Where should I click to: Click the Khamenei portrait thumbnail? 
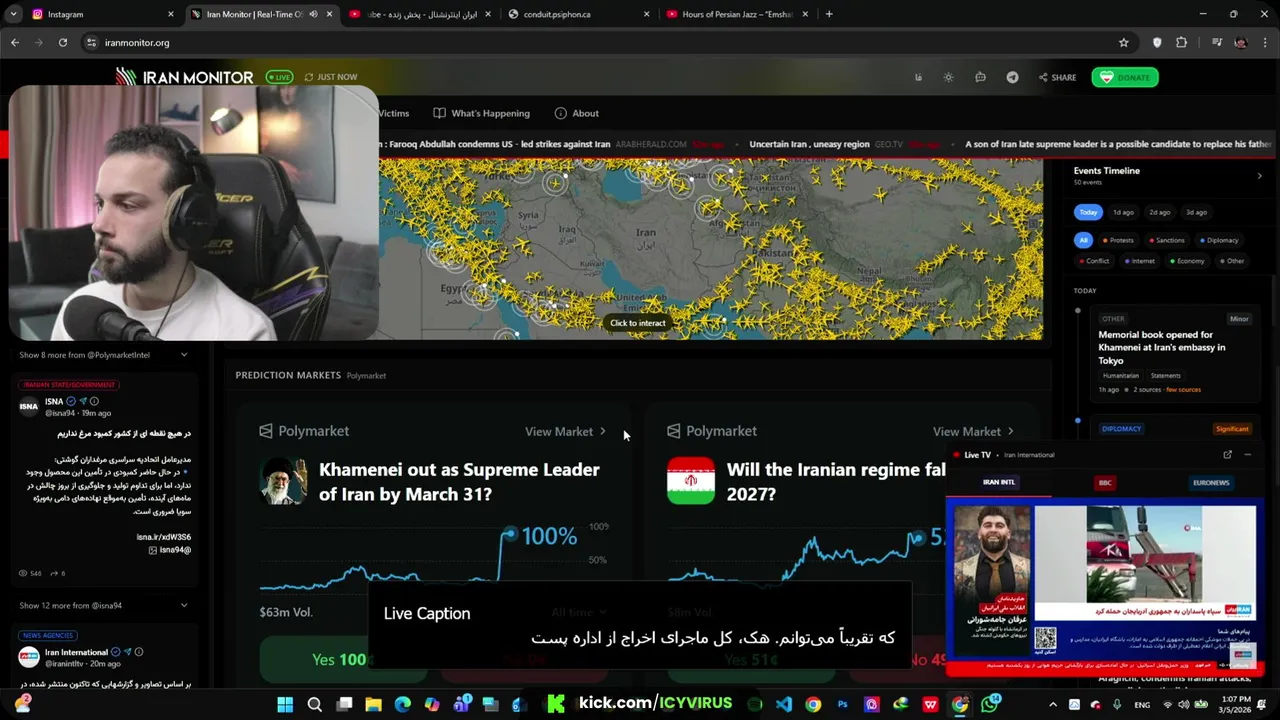pyautogui.click(x=283, y=481)
